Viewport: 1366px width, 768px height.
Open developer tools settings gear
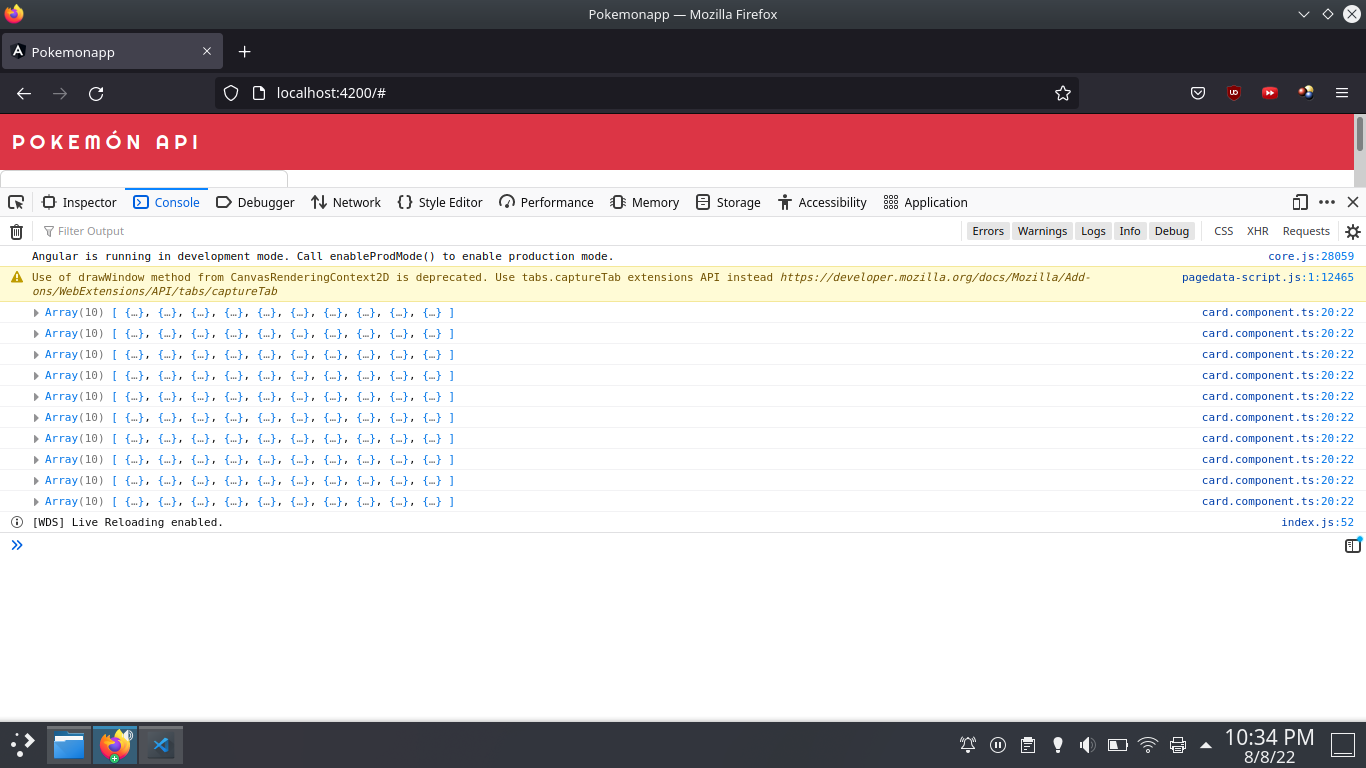1352,231
